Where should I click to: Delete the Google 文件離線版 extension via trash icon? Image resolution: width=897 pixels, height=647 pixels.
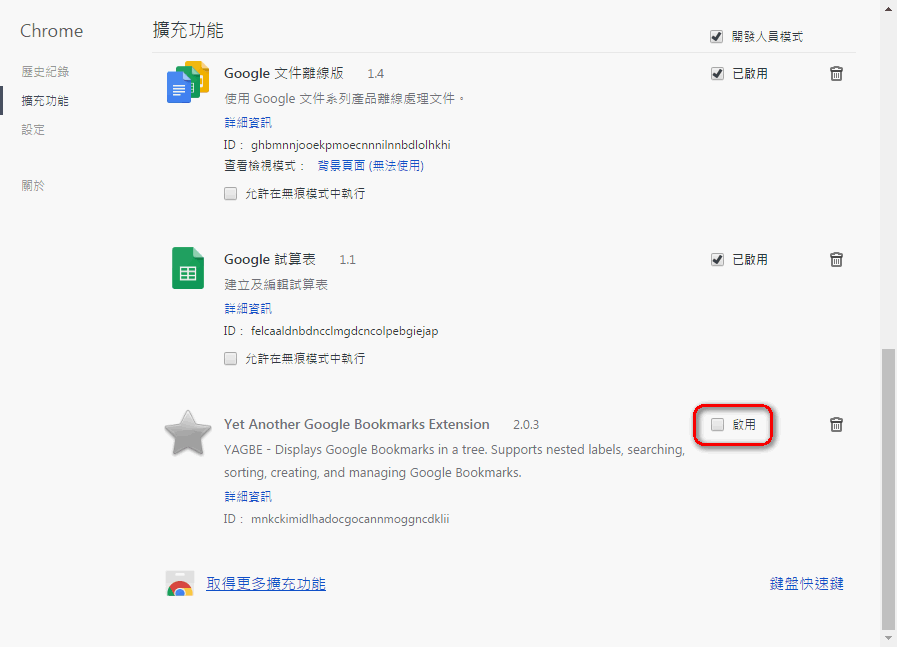point(836,74)
